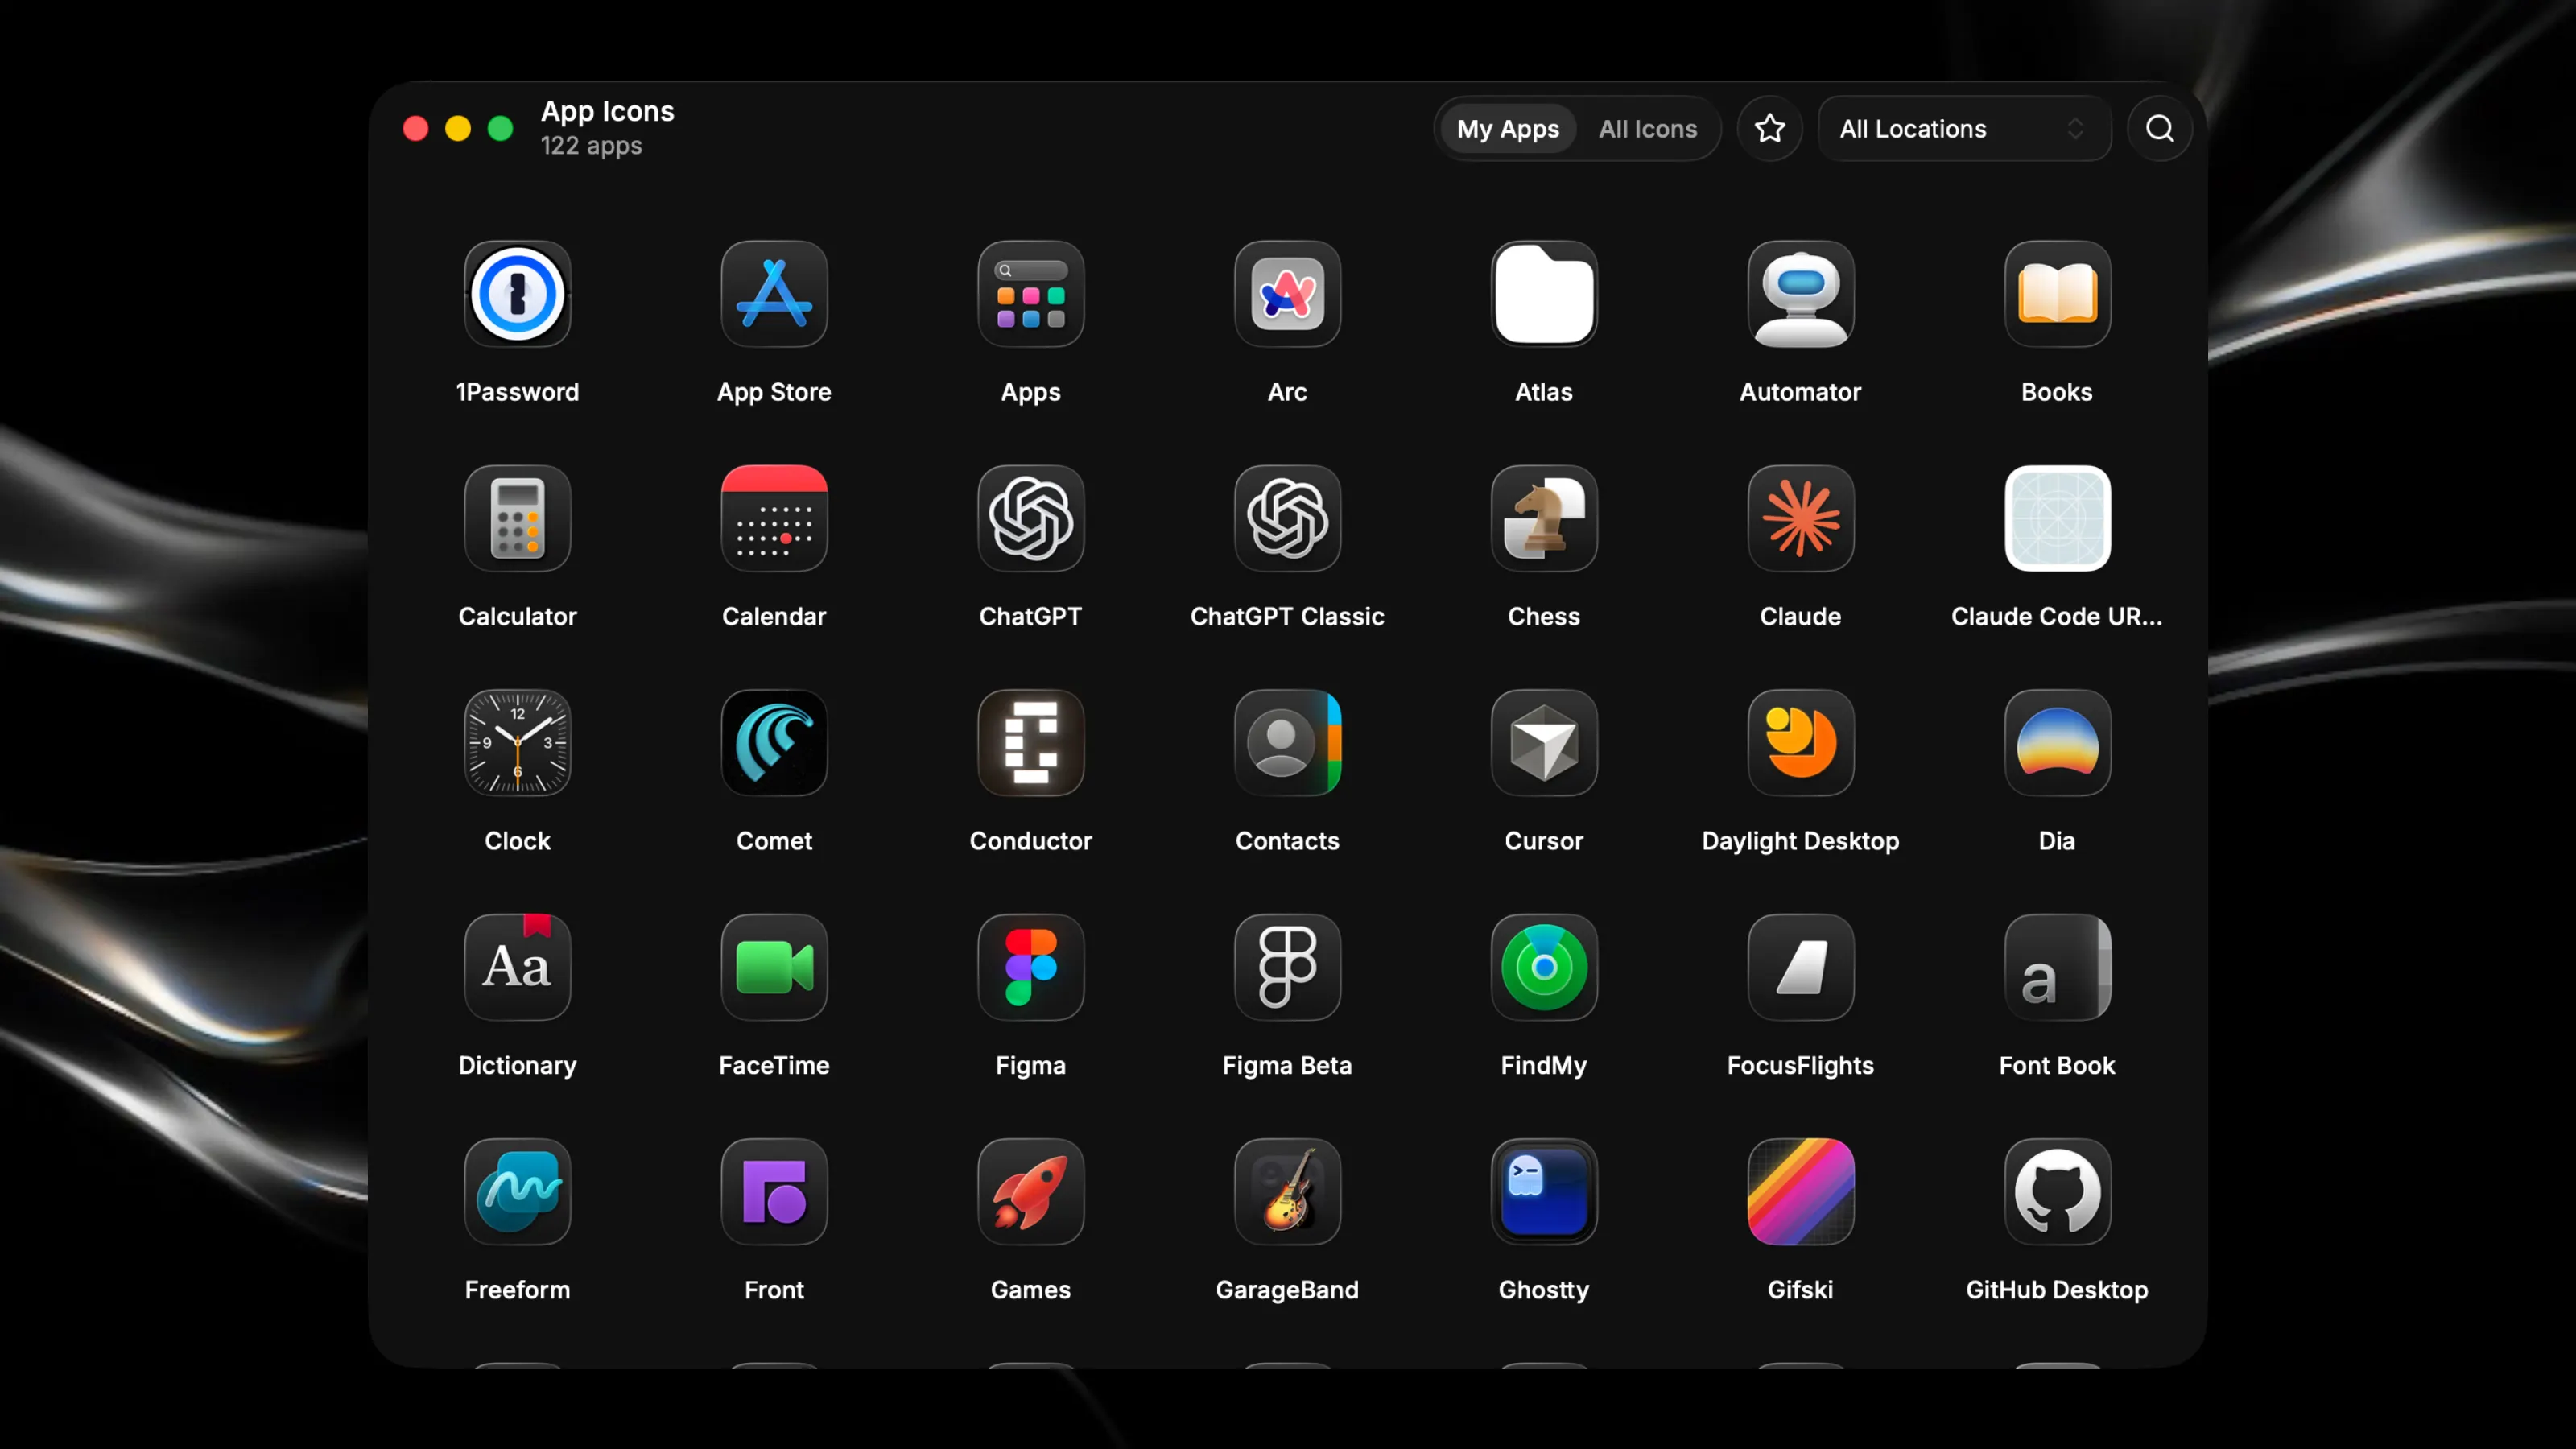
Task: Click the striped Gifski icon
Action: [1801, 1192]
